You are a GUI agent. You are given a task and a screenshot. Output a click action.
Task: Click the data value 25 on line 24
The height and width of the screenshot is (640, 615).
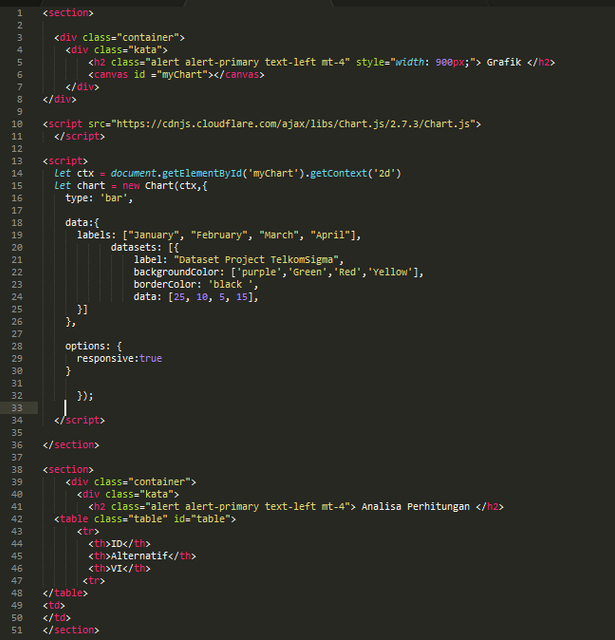point(180,297)
